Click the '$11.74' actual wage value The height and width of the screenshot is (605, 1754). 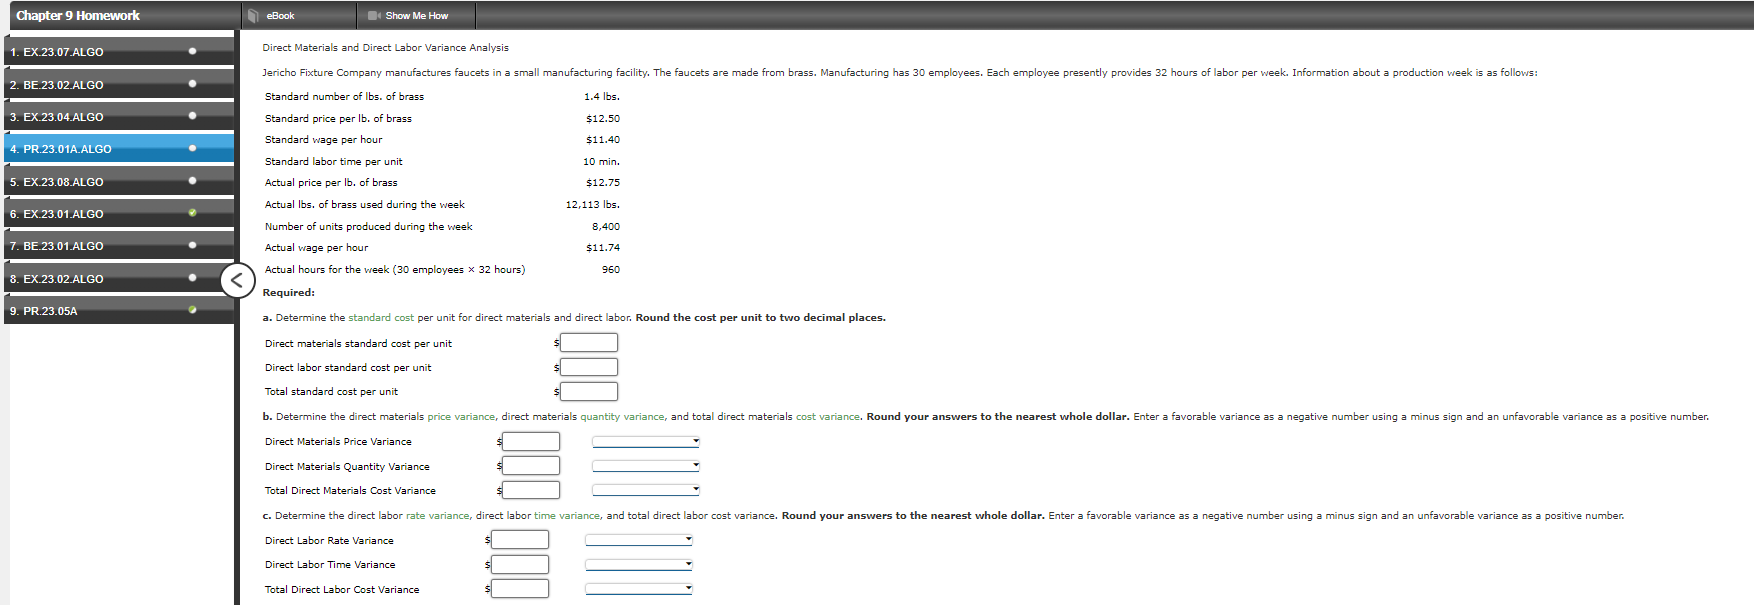pos(603,248)
